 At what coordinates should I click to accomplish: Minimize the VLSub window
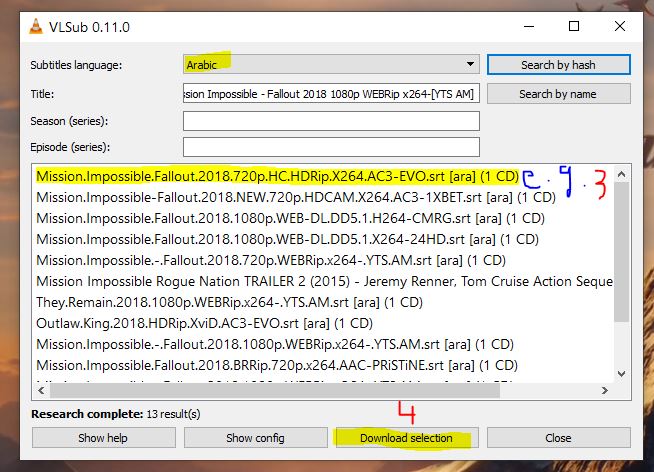pos(529,27)
